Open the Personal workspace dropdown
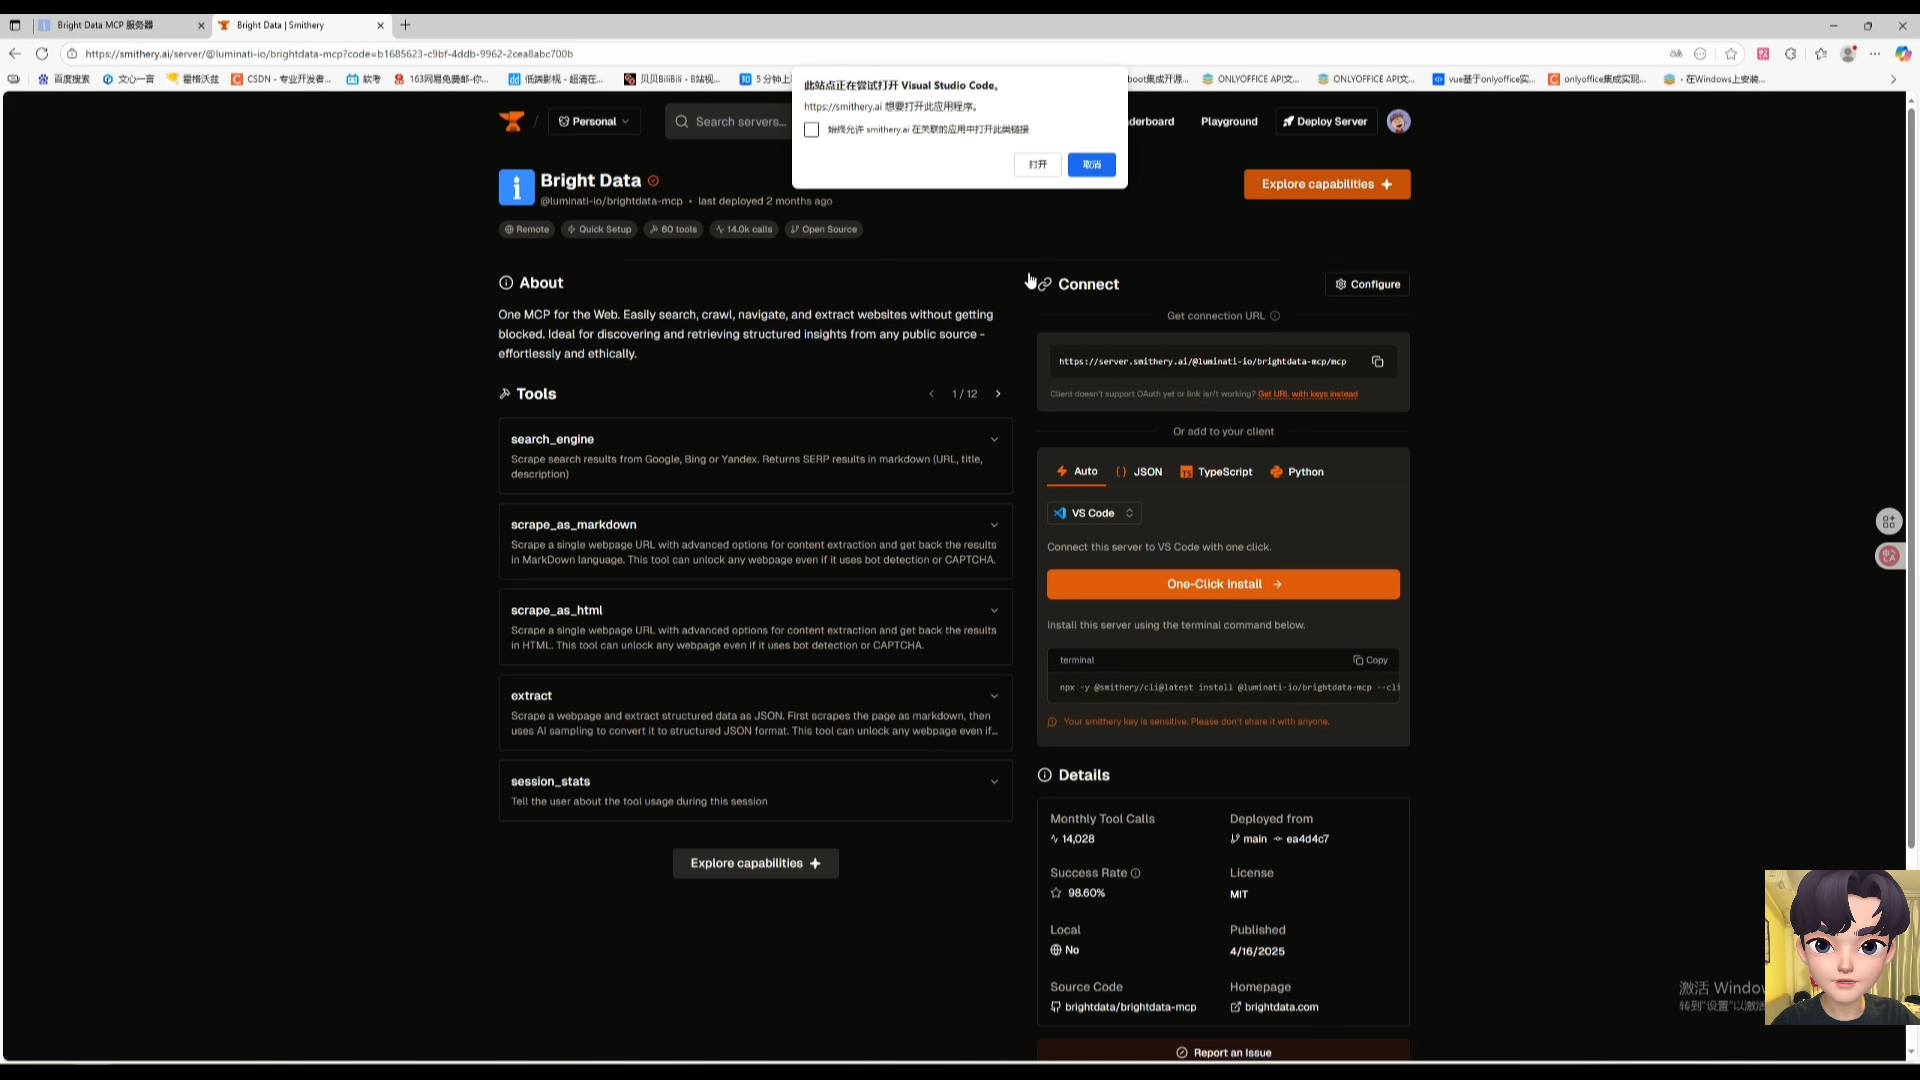Viewport: 1920px width, 1080px height. (x=594, y=121)
